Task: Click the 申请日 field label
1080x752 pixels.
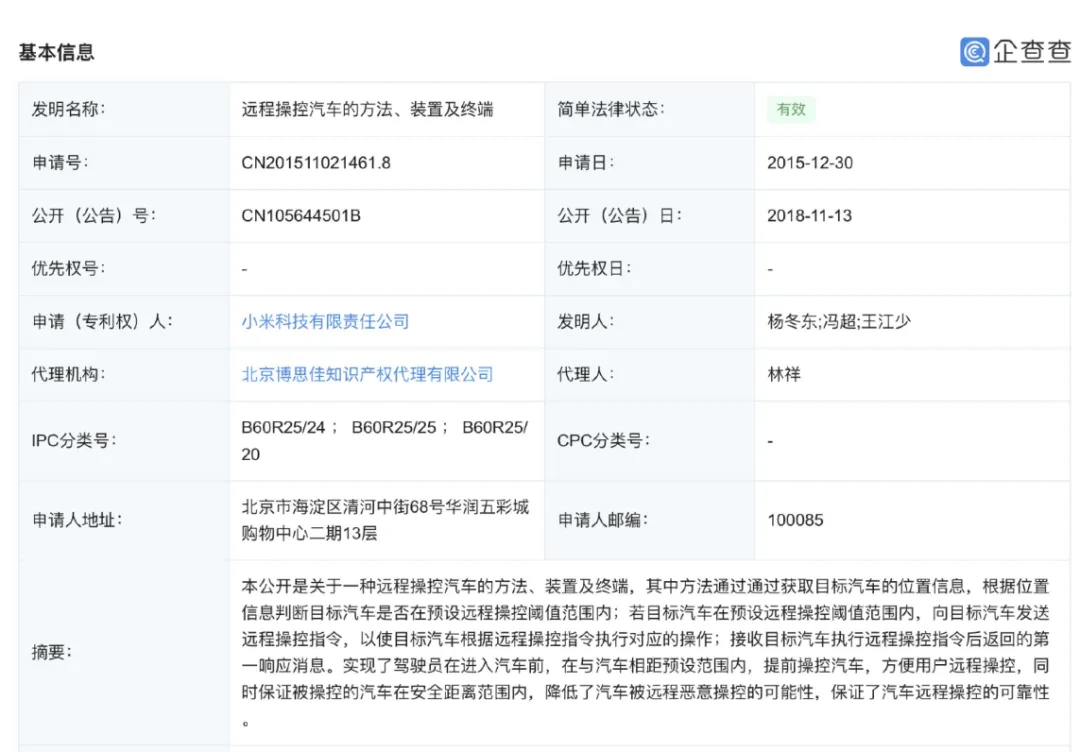Action: click(585, 163)
